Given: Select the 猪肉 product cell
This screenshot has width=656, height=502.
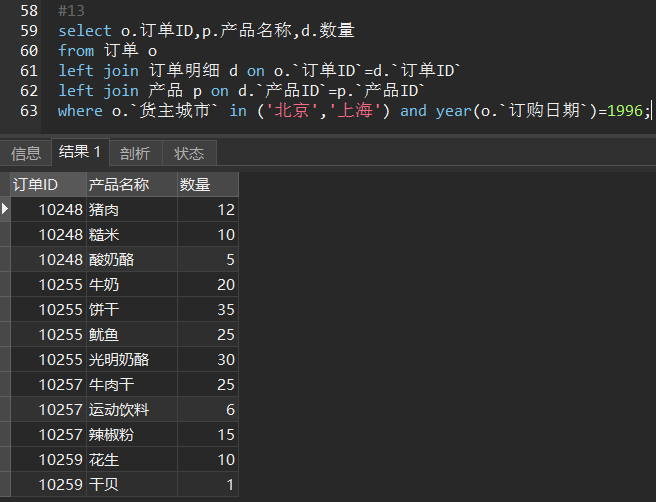Looking at the screenshot, I should [130, 209].
